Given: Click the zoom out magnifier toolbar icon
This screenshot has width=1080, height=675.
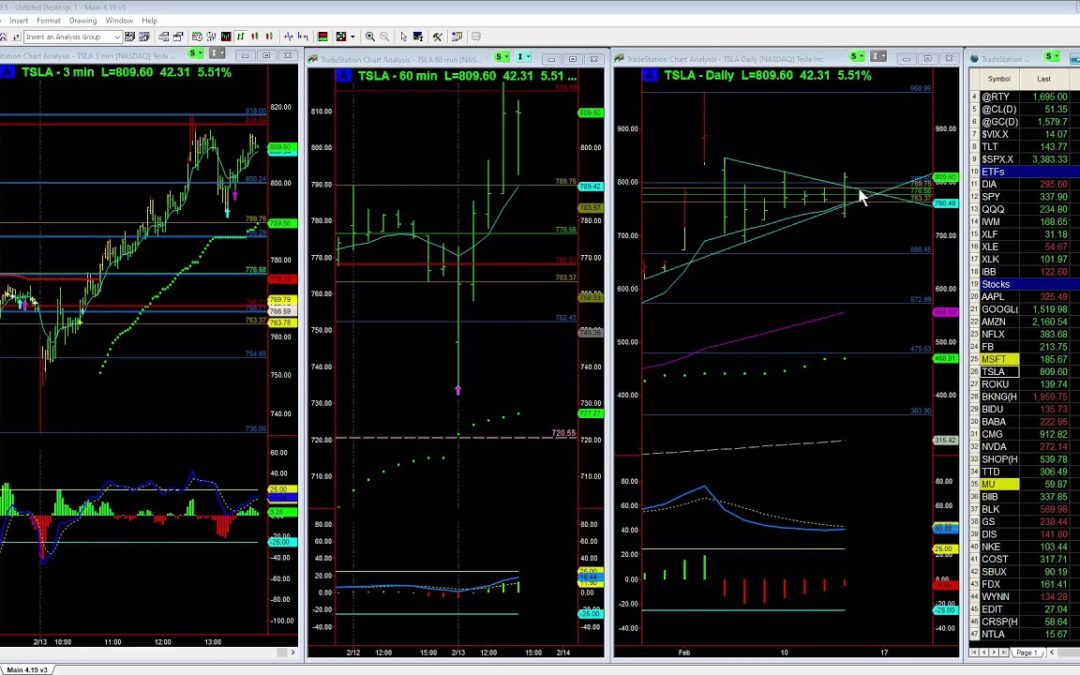Looking at the screenshot, I should coord(384,37).
